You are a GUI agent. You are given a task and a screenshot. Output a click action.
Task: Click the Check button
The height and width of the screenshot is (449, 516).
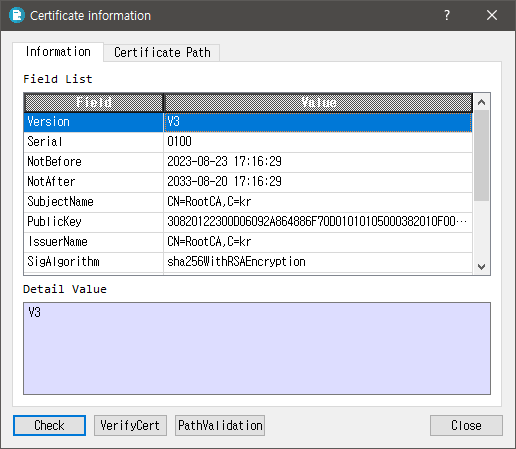(x=49, y=425)
